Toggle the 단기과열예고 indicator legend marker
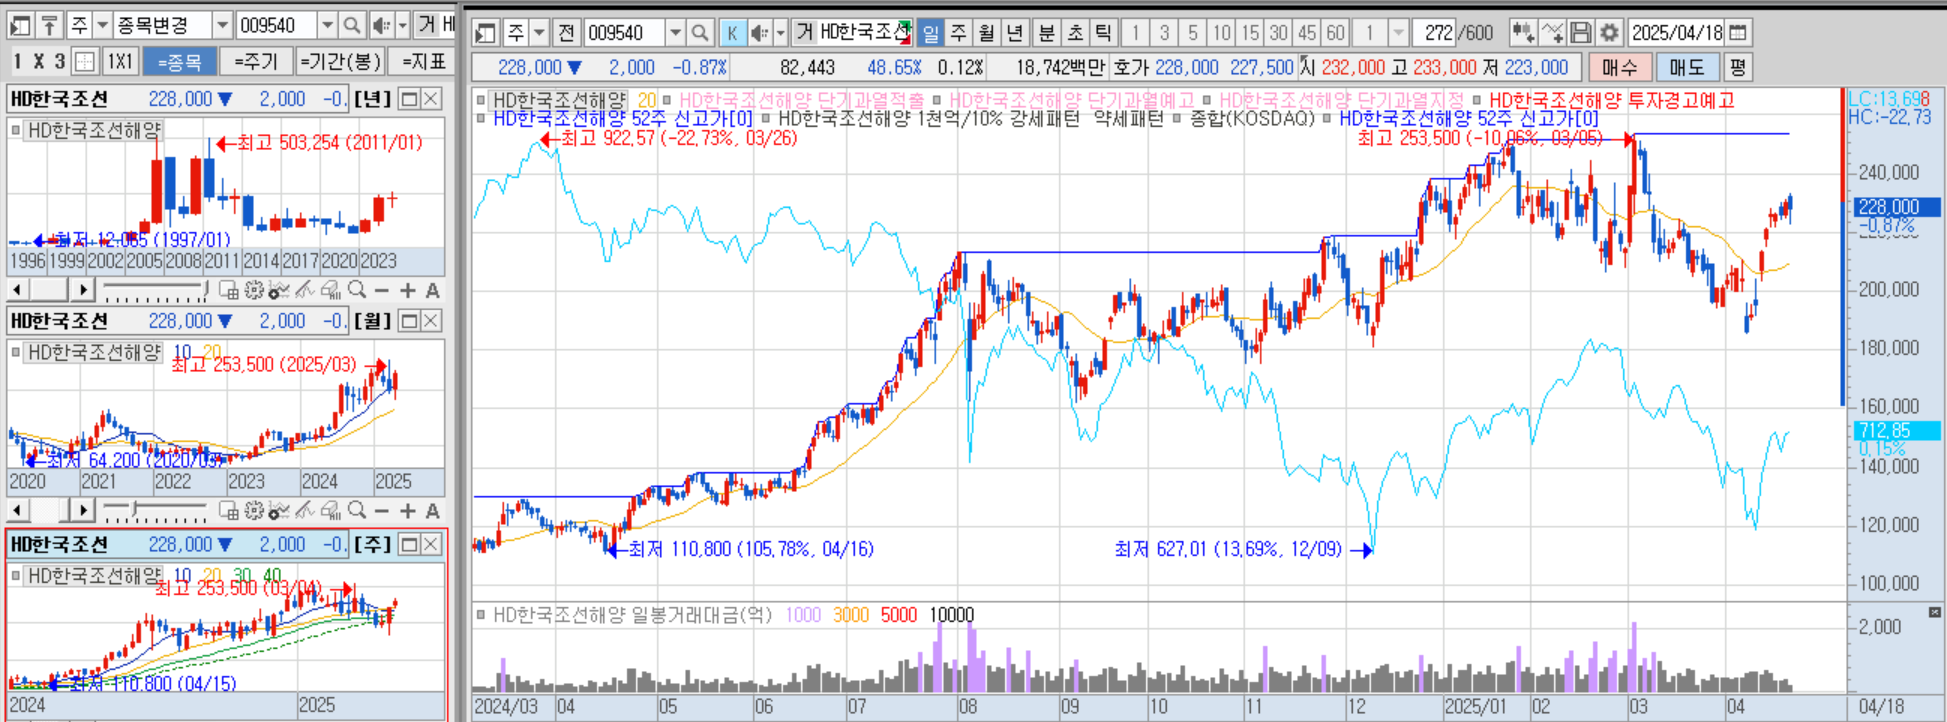 pos(937,100)
